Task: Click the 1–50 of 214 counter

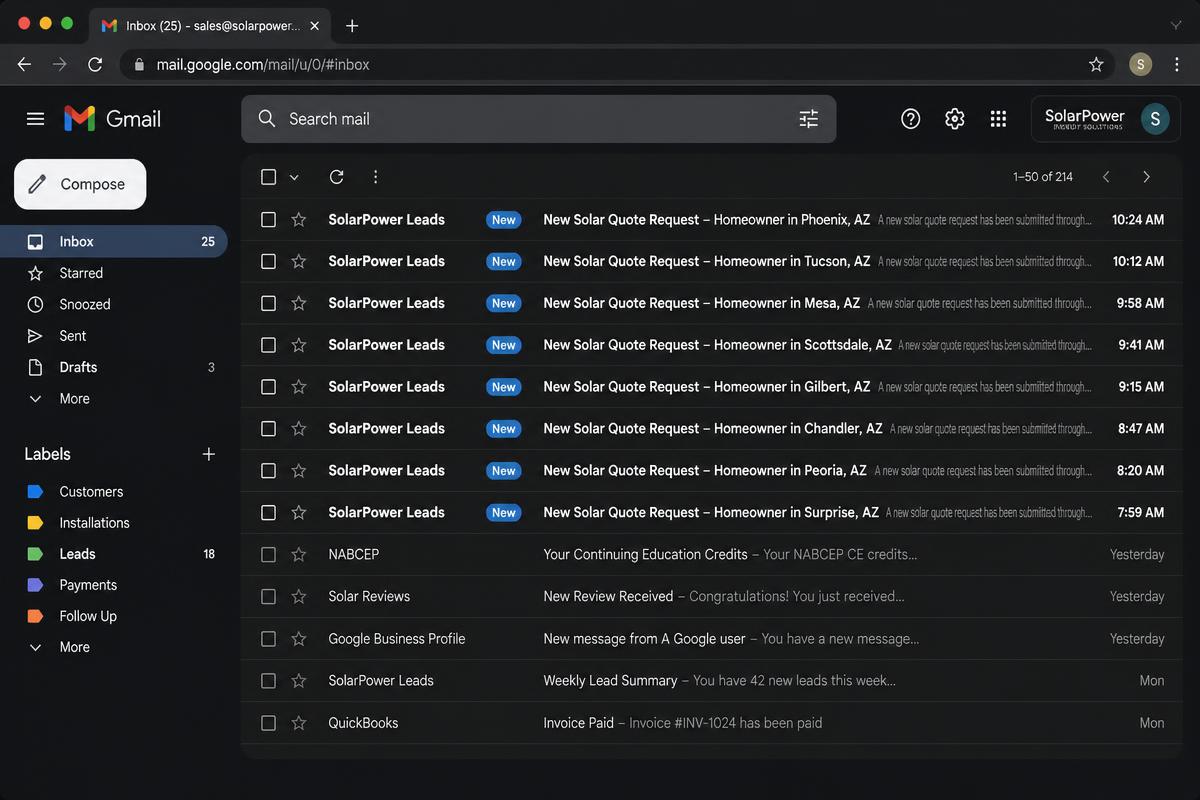Action: click(1043, 177)
